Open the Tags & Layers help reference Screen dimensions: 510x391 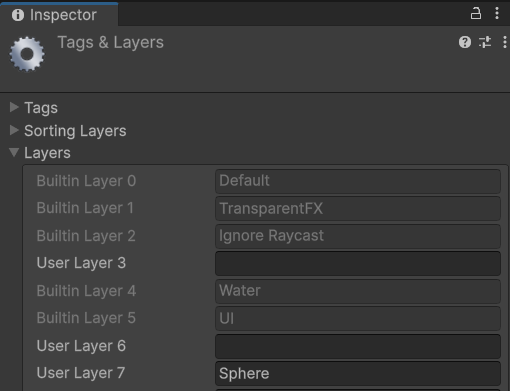coord(465,42)
